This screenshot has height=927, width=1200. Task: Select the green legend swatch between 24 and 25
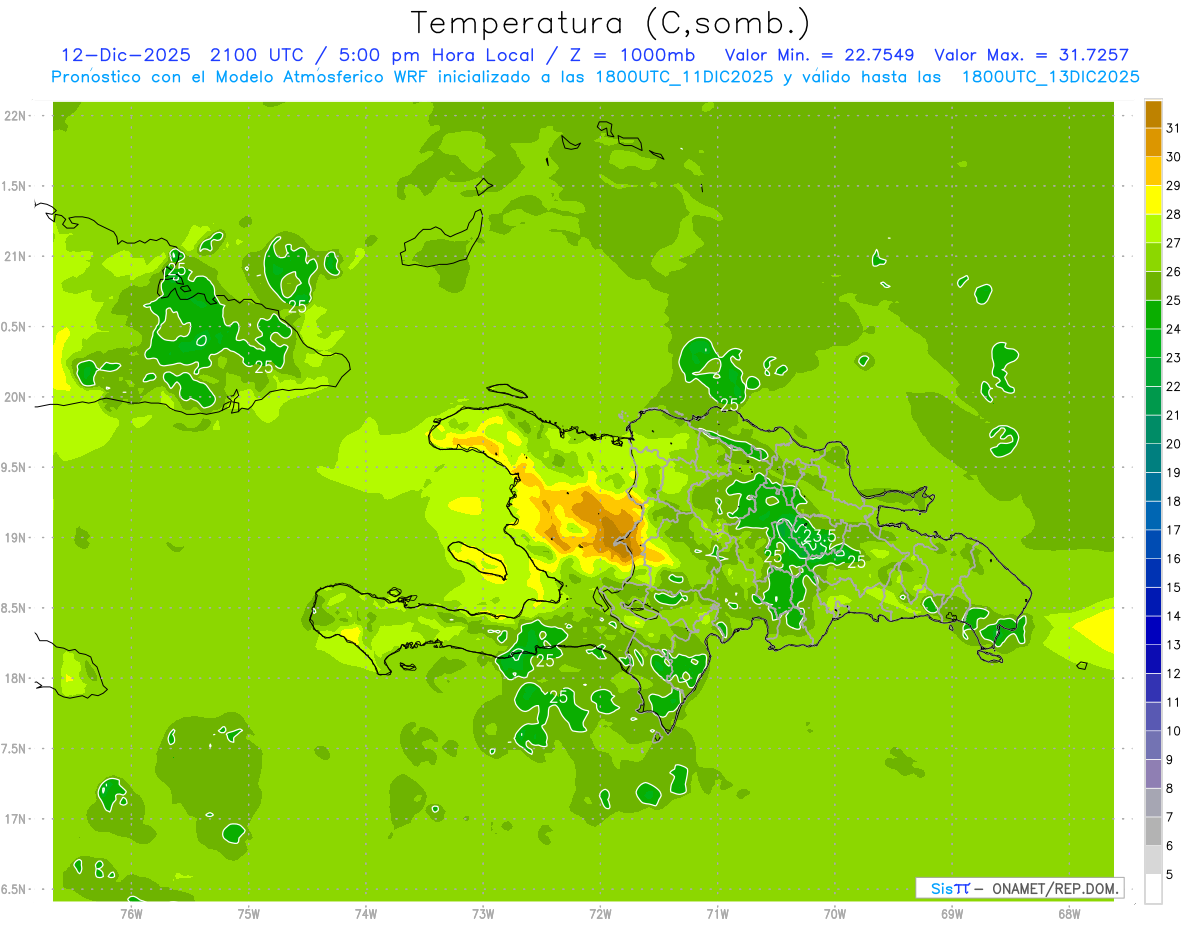click(1153, 314)
